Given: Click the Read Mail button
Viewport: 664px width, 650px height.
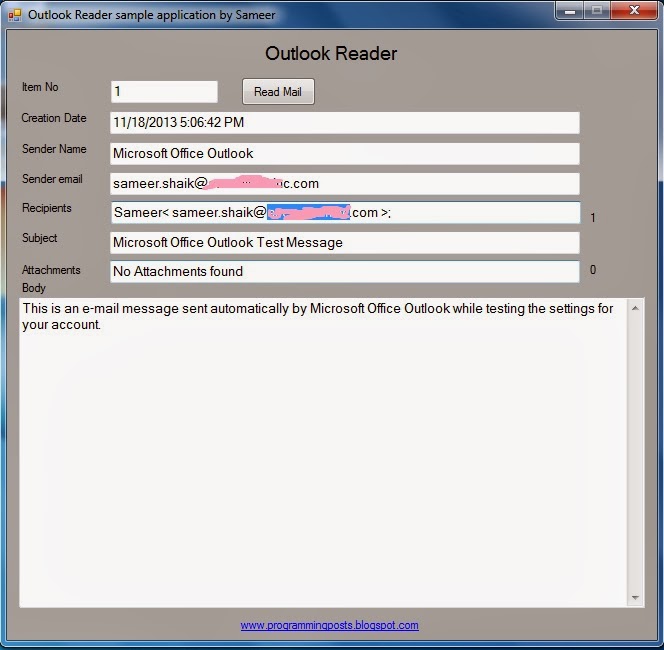Looking at the screenshot, I should point(278,91).
